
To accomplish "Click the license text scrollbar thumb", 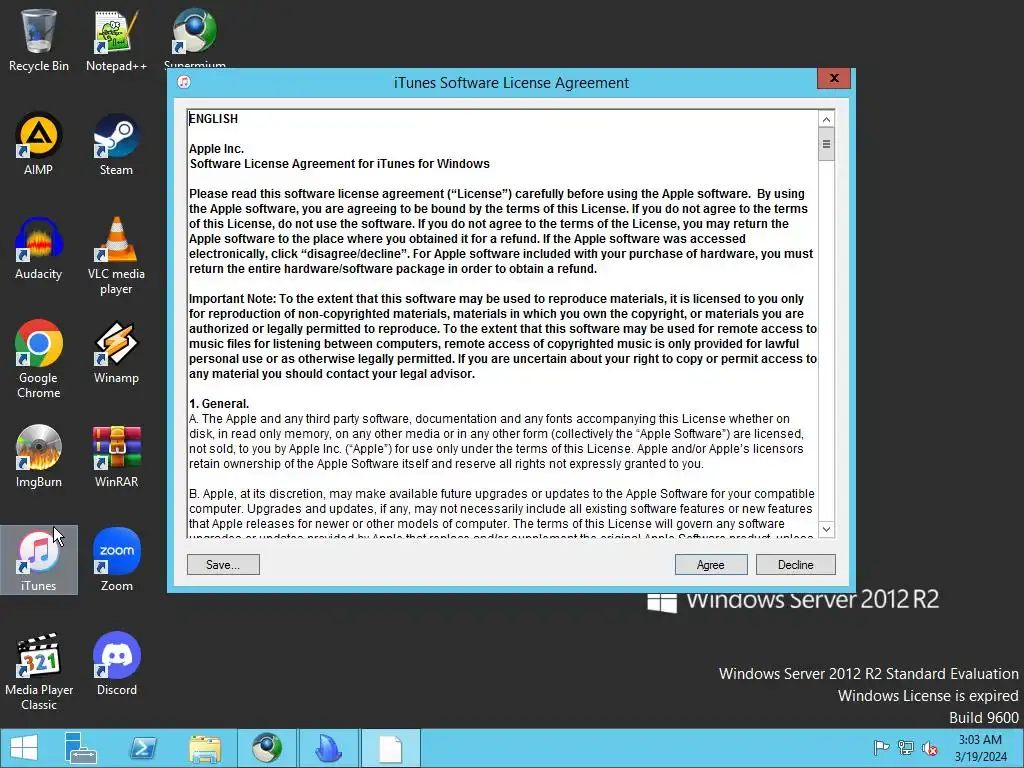I will 826,144.
